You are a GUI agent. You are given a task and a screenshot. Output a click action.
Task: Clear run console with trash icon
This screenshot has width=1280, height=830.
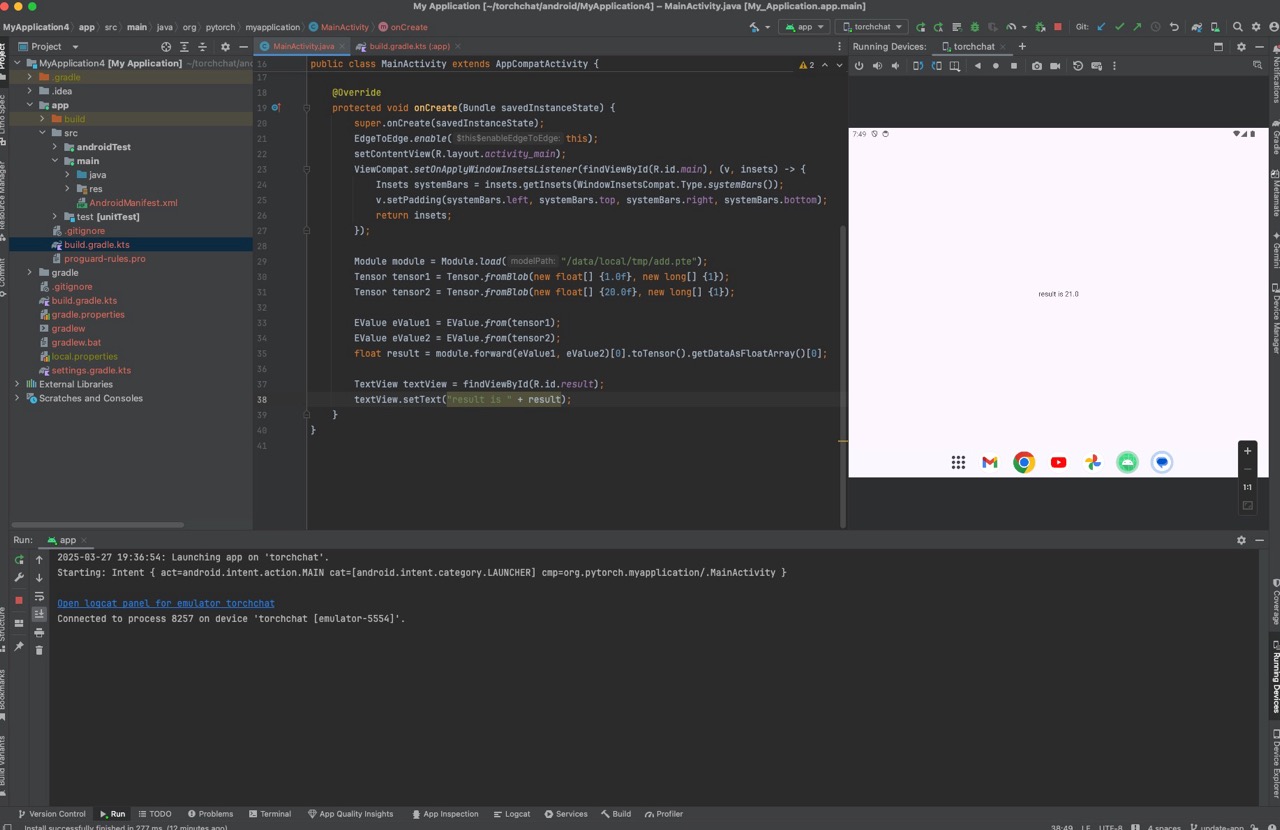pos(39,650)
